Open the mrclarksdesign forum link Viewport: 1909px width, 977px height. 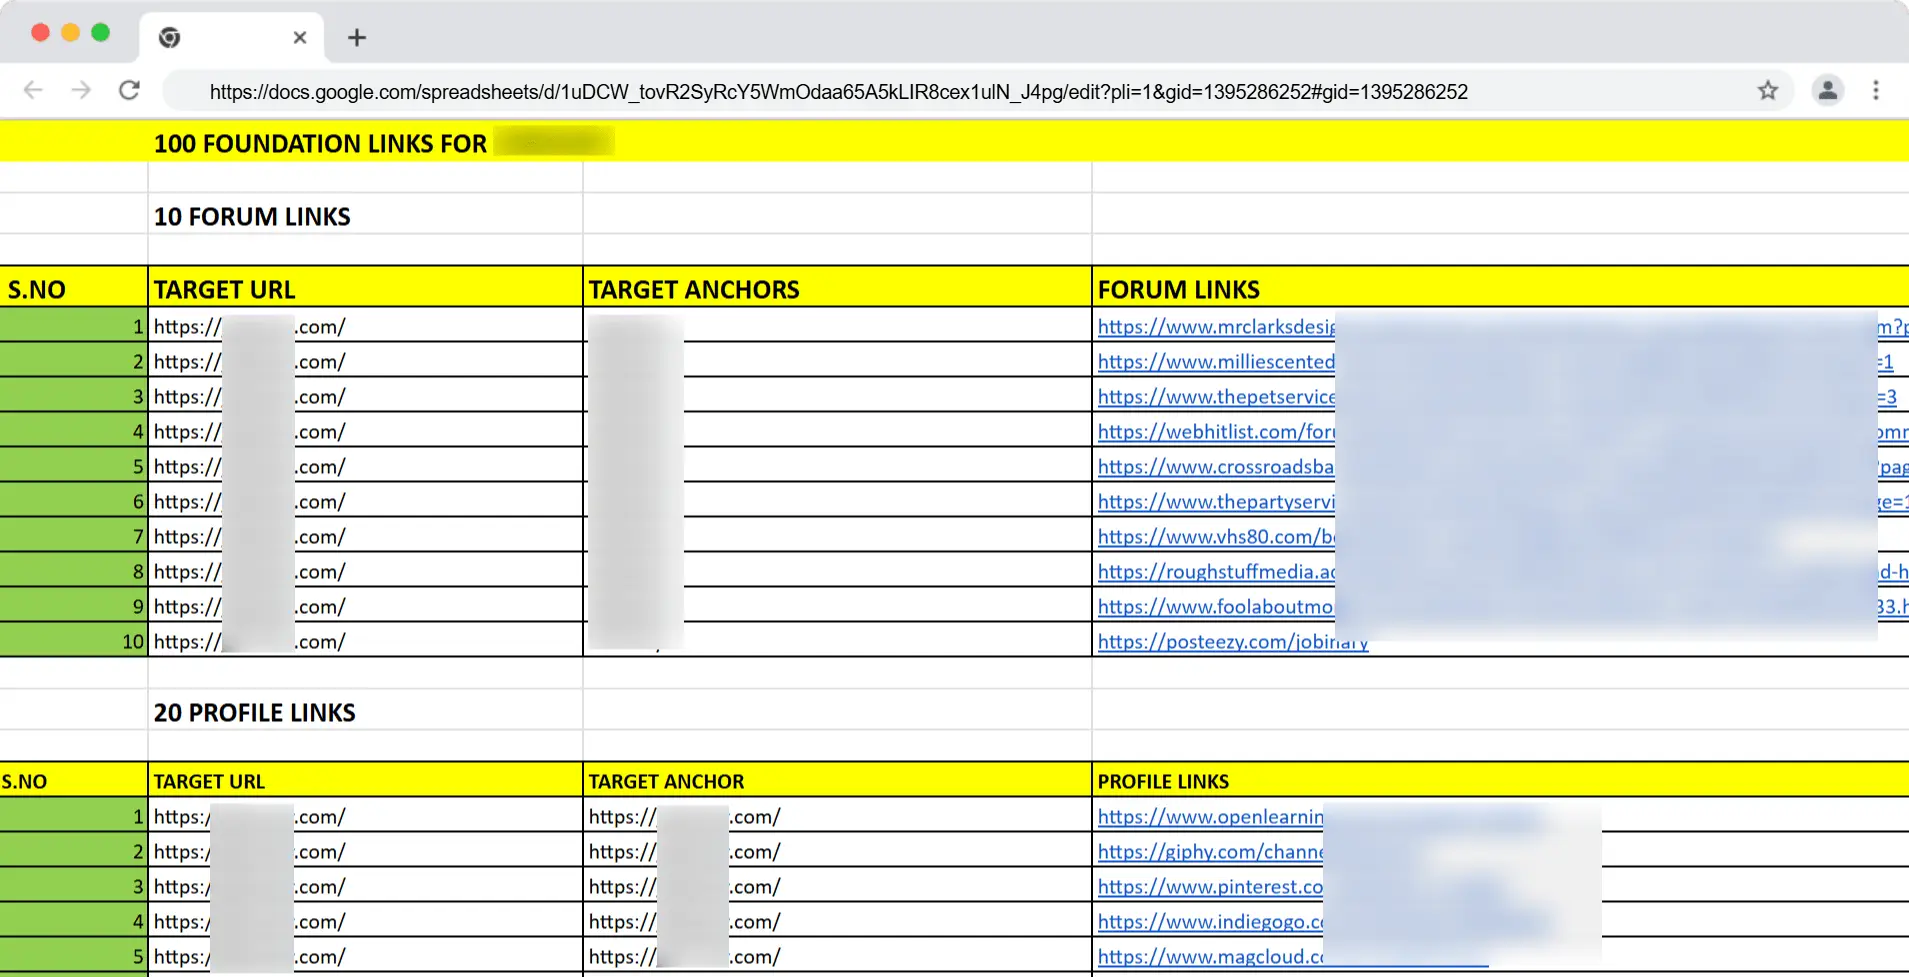pos(1215,326)
